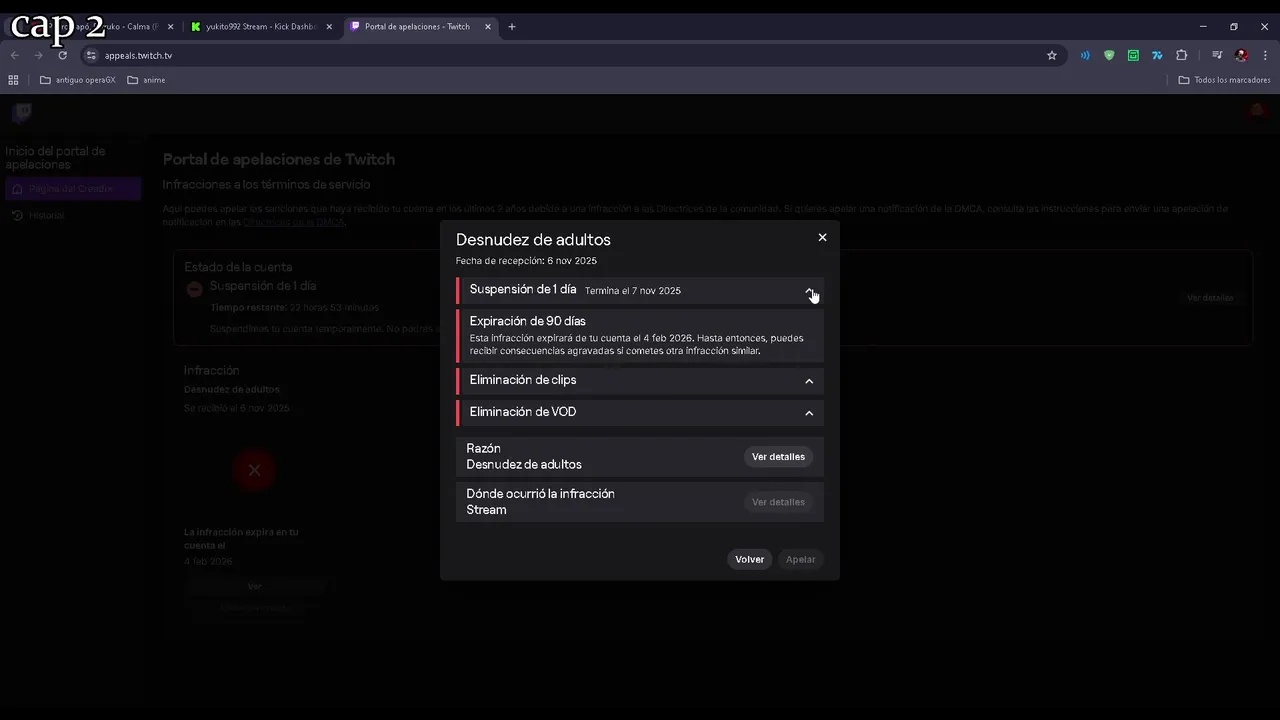This screenshot has height=720, width=1280.
Task: Click the Twitch favicon on the active tab
Action: (355, 27)
